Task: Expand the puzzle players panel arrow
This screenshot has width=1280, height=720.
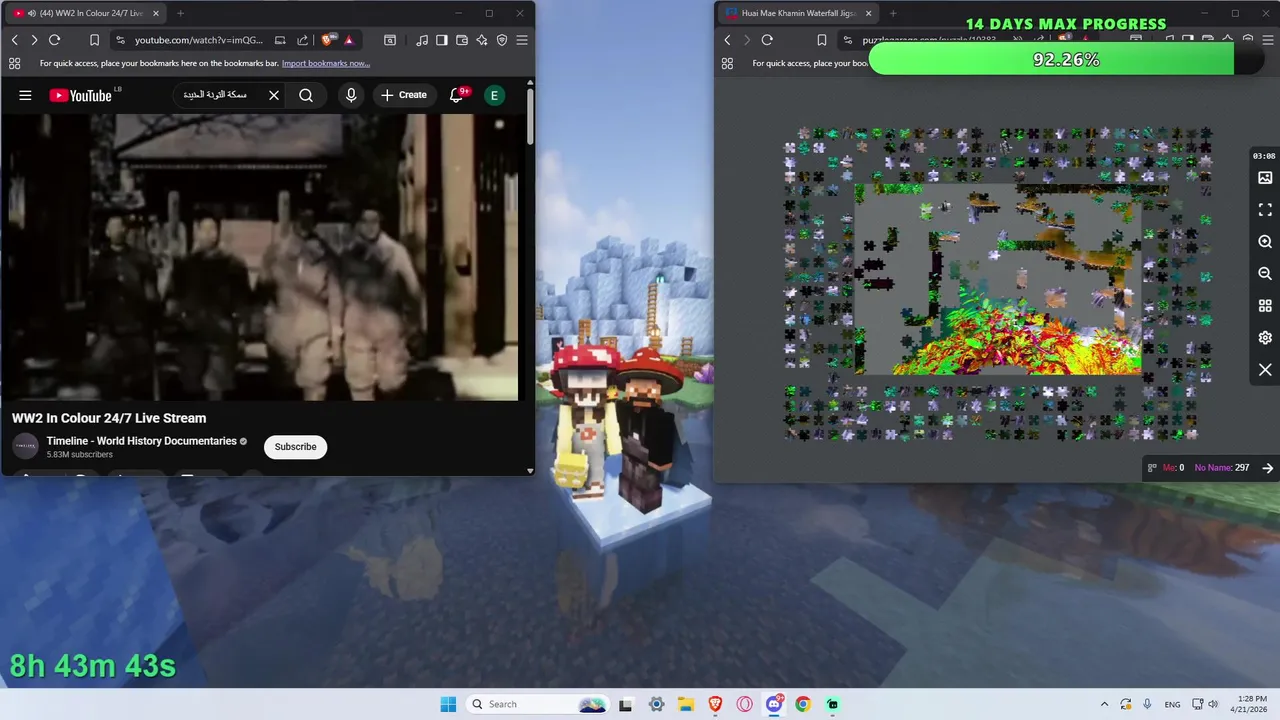Action: tap(1267, 468)
